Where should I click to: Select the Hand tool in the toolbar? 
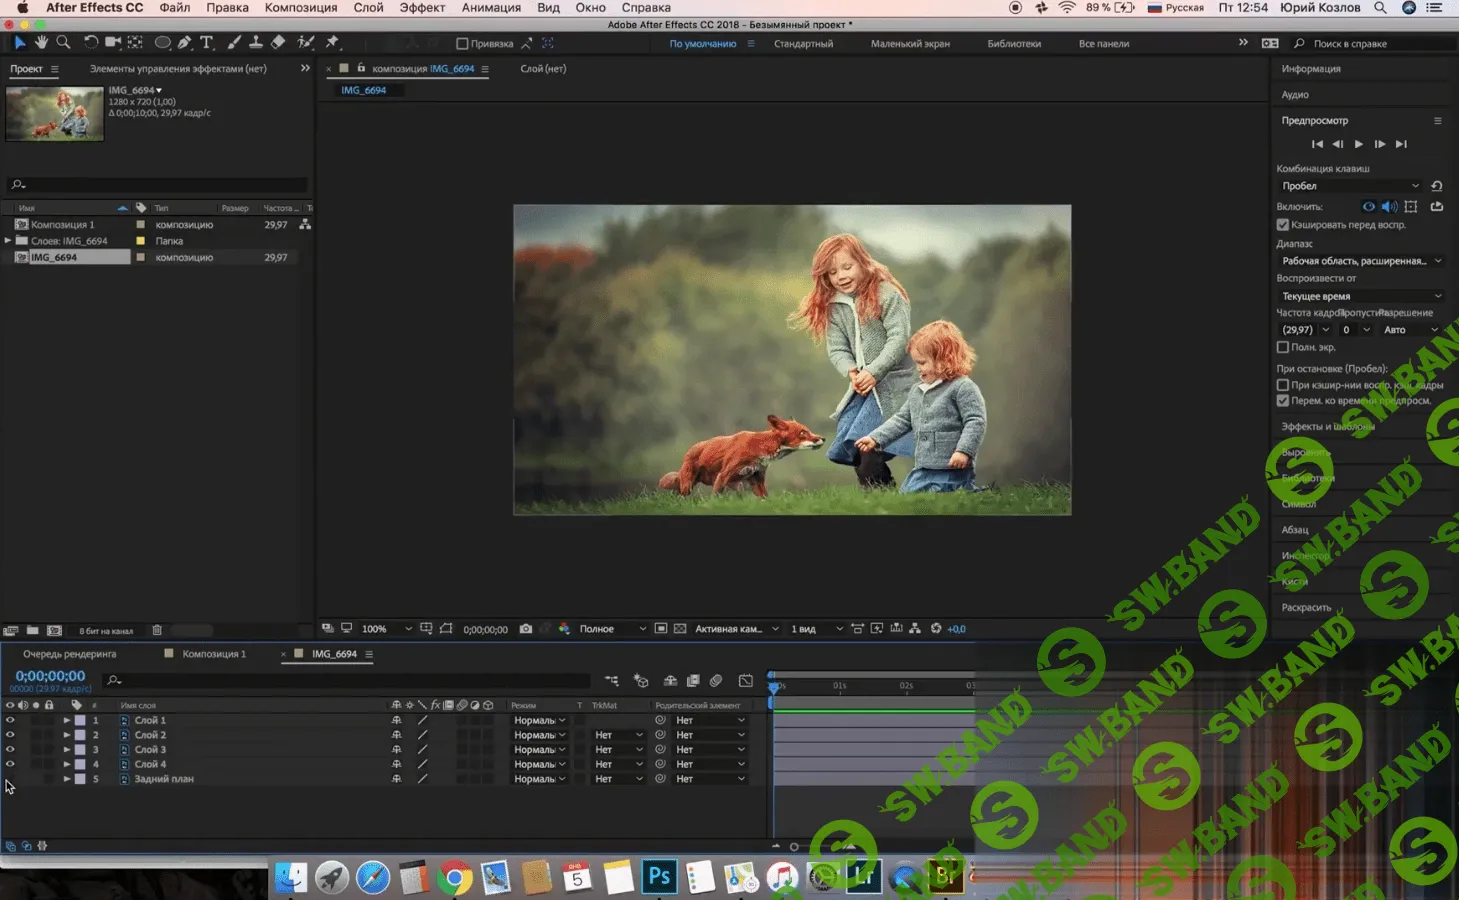tap(41, 43)
